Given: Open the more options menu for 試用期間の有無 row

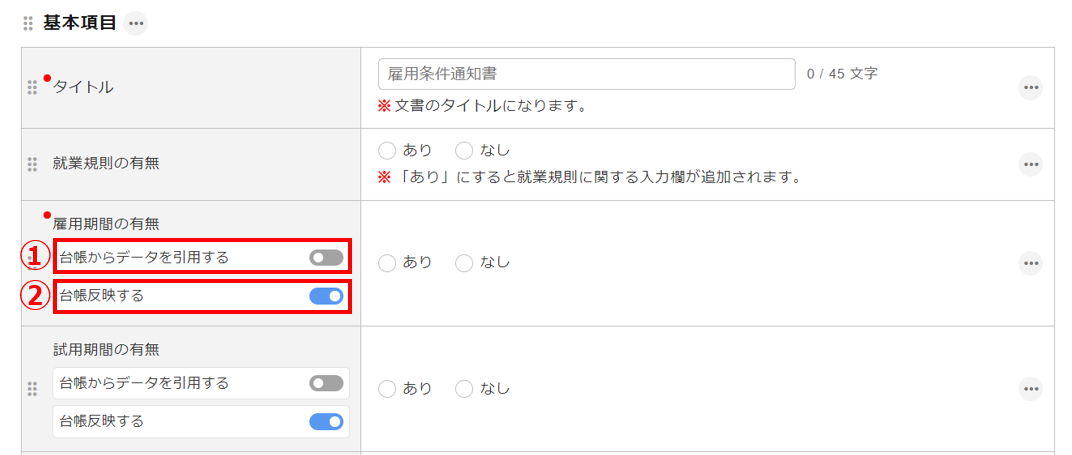Looking at the screenshot, I should [x=1031, y=389].
